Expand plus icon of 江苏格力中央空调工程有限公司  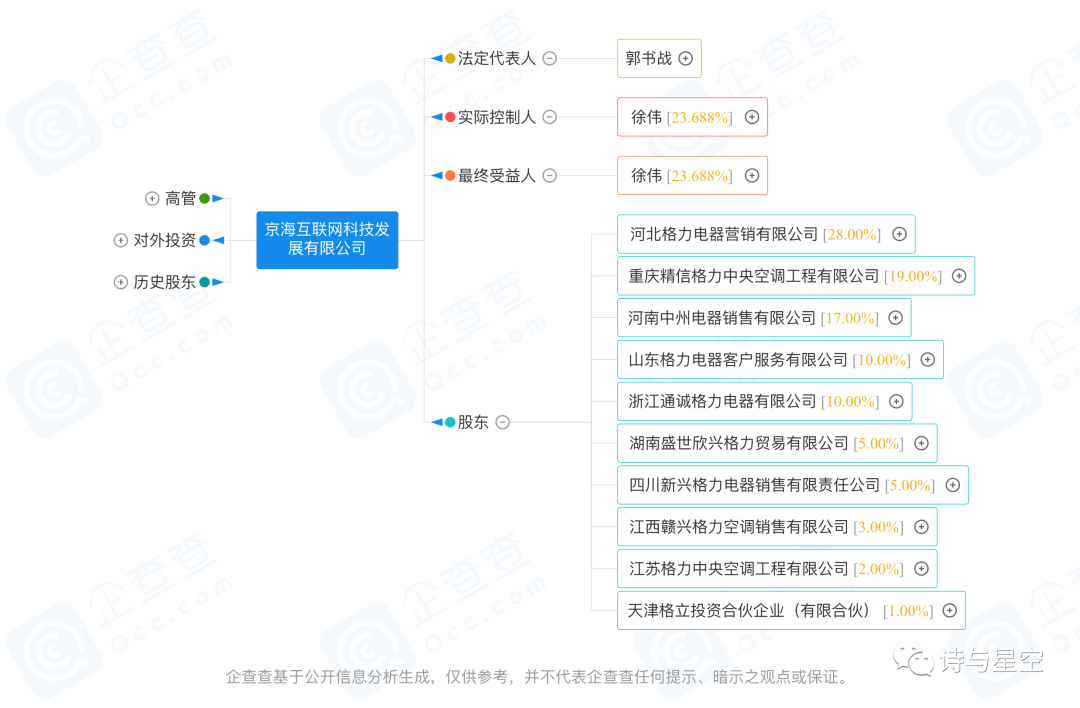coord(922,569)
